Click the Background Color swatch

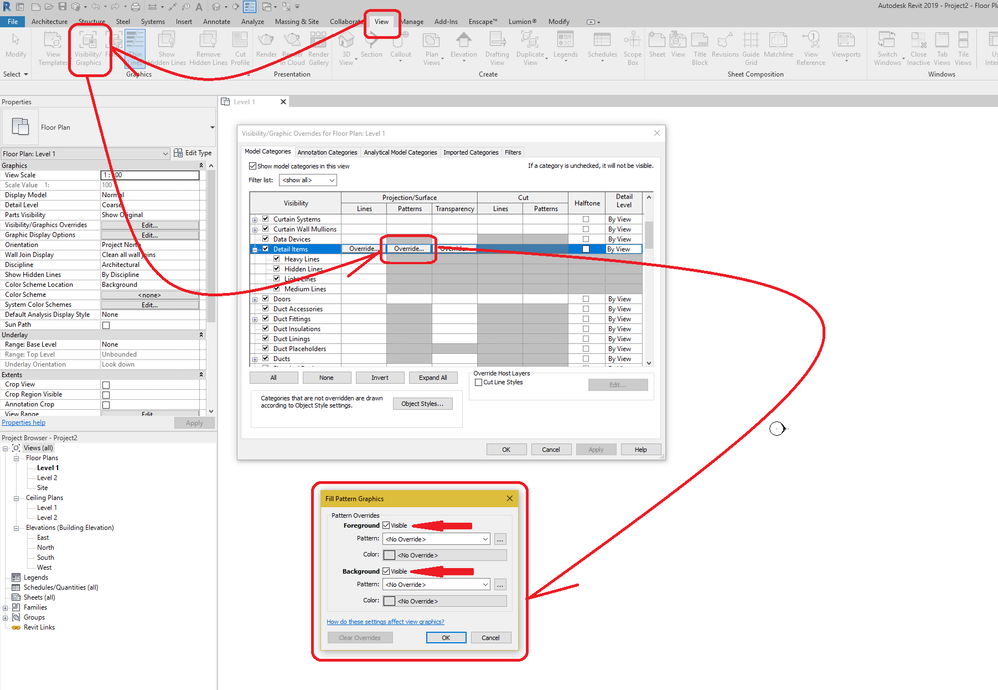pos(390,601)
